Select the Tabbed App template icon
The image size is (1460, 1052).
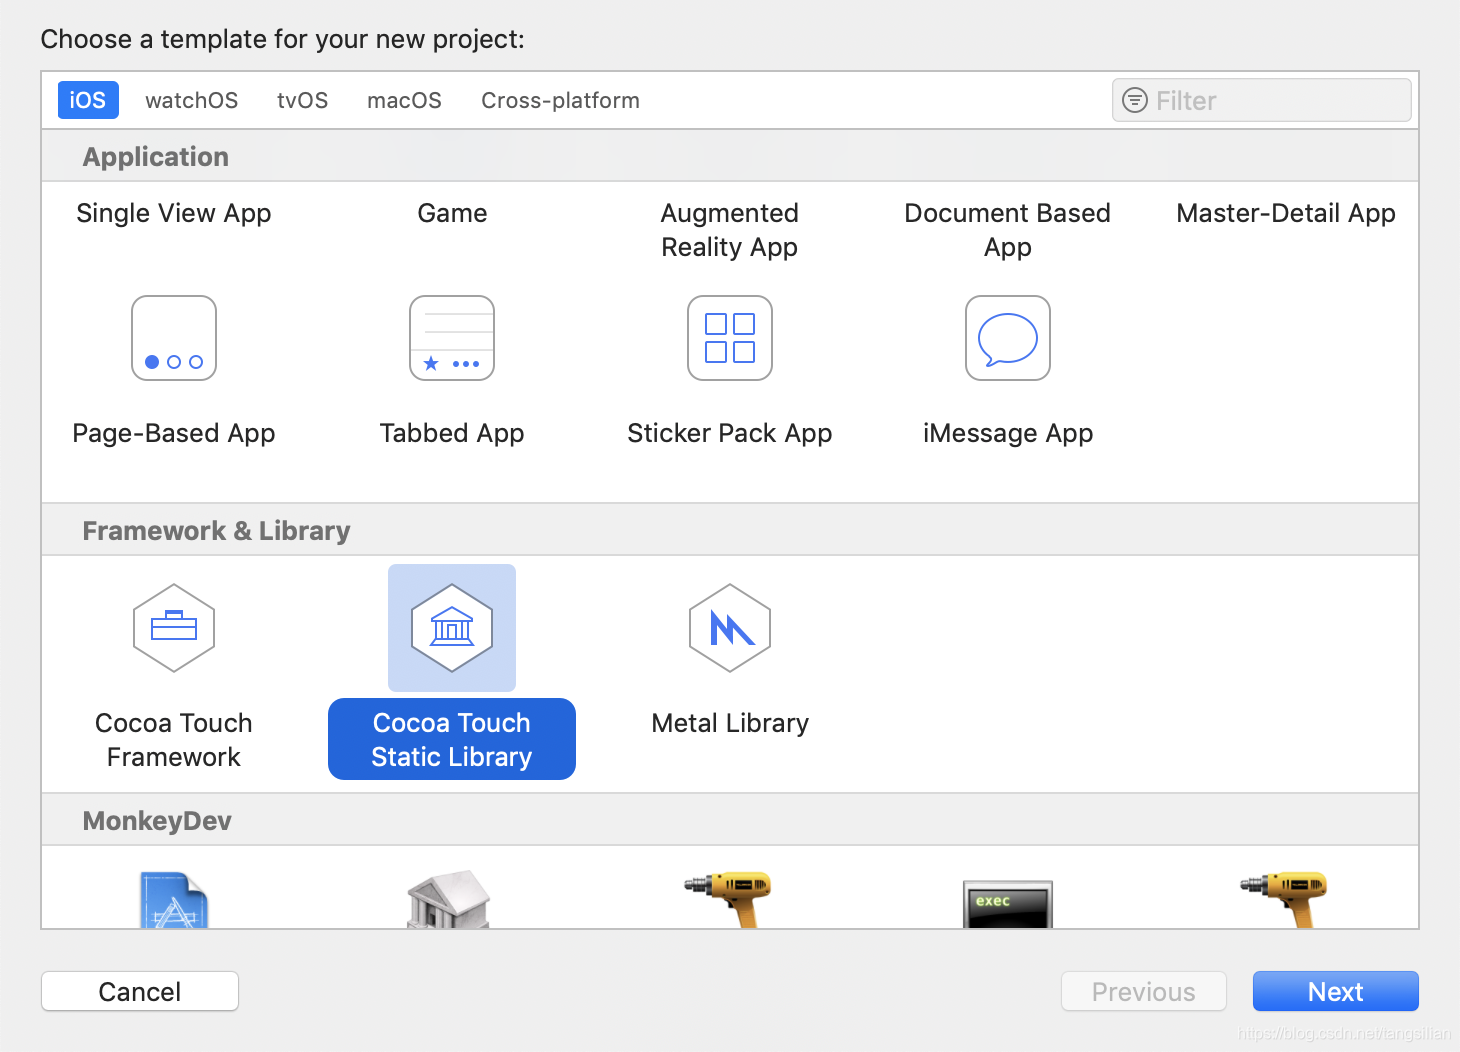pos(452,338)
